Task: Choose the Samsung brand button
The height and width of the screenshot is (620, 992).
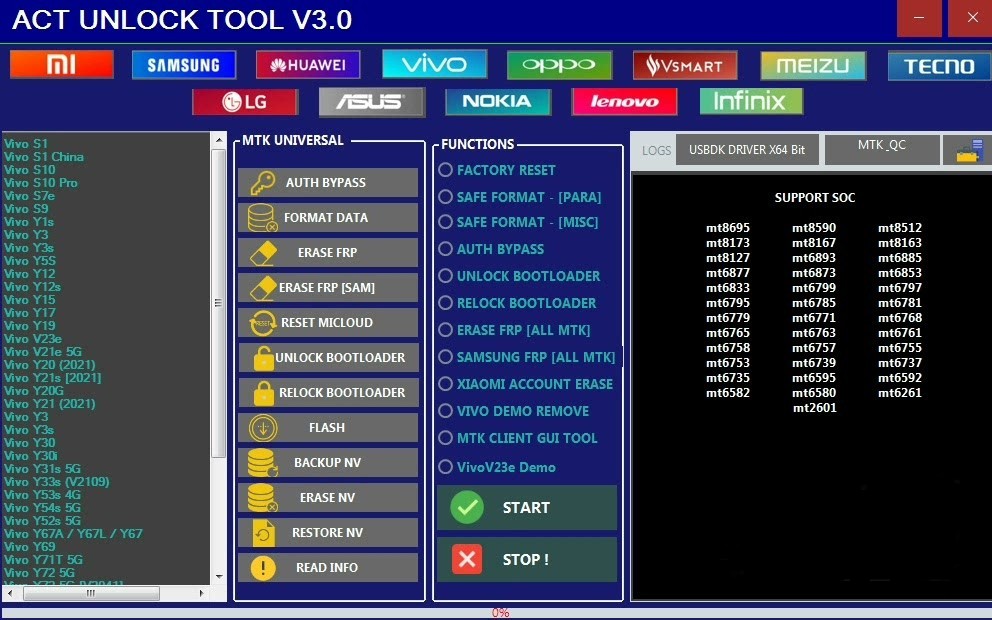Action: pos(183,65)
